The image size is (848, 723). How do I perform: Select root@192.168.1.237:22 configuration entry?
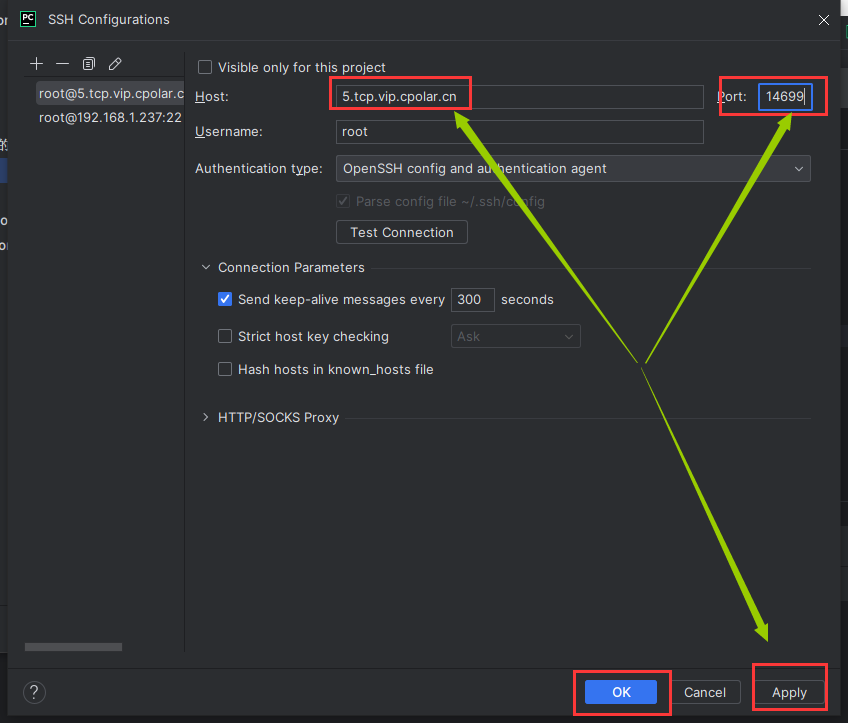(x=110, y=117)
